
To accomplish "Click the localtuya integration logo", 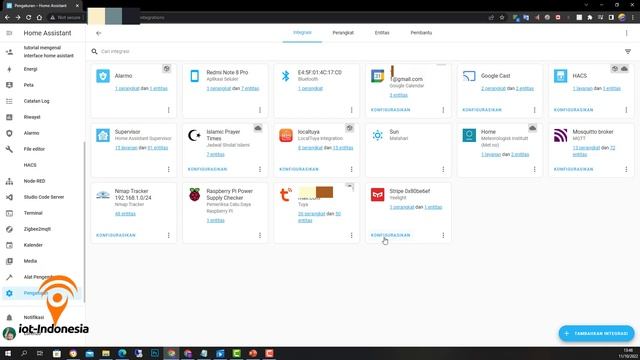I will [x=286, y=135].
